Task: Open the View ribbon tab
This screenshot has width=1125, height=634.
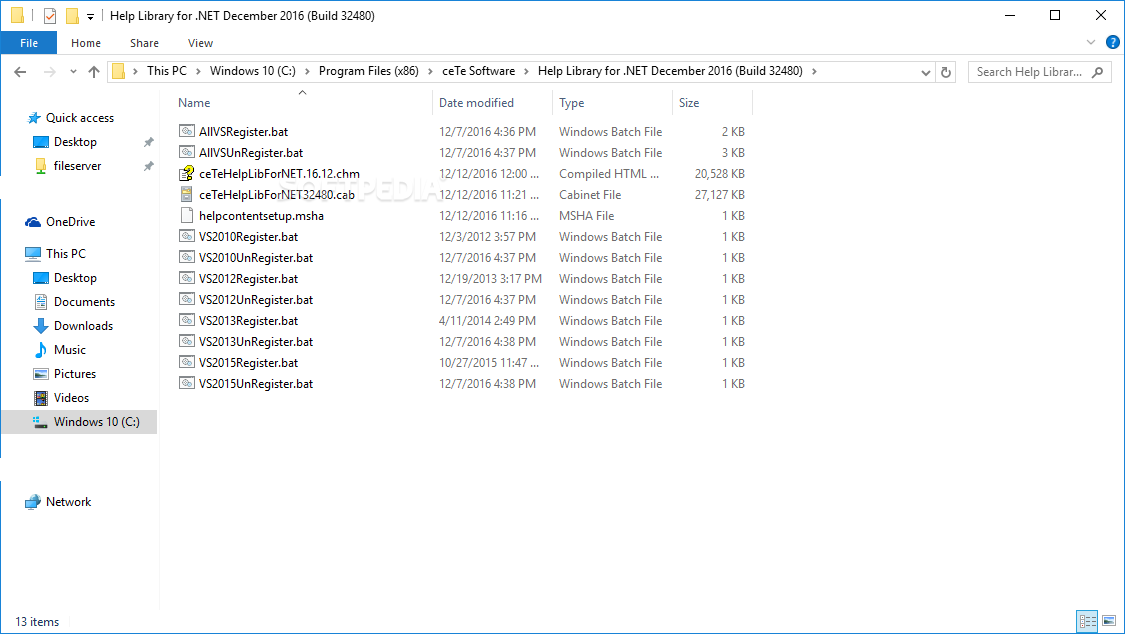Action: (200, 43)
